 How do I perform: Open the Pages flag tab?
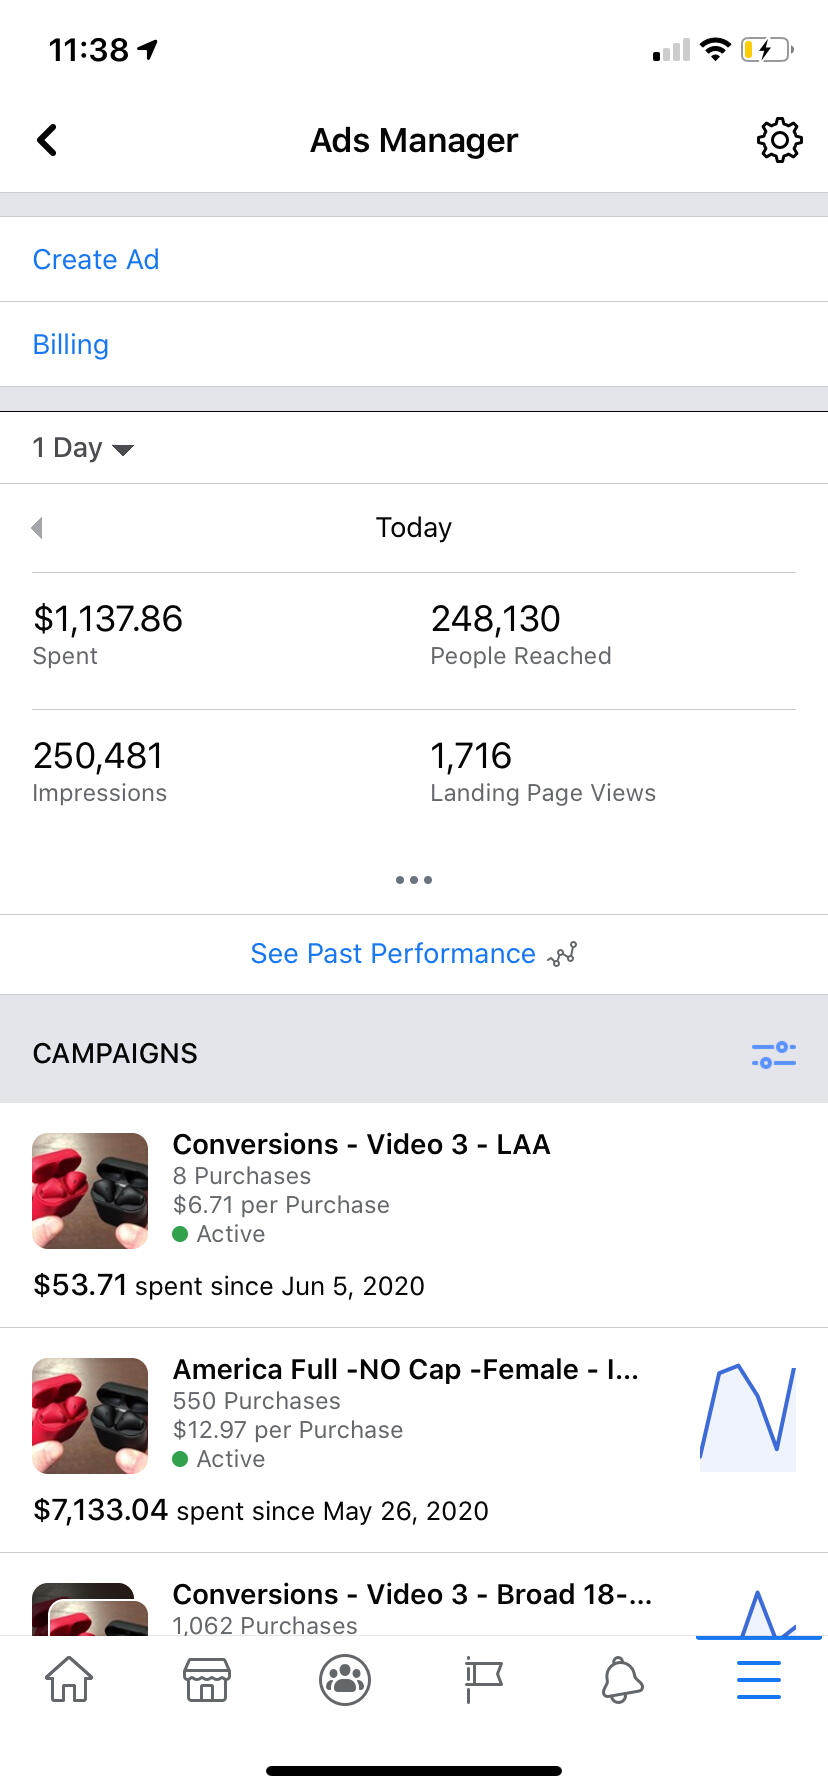tap(483, 1679)
